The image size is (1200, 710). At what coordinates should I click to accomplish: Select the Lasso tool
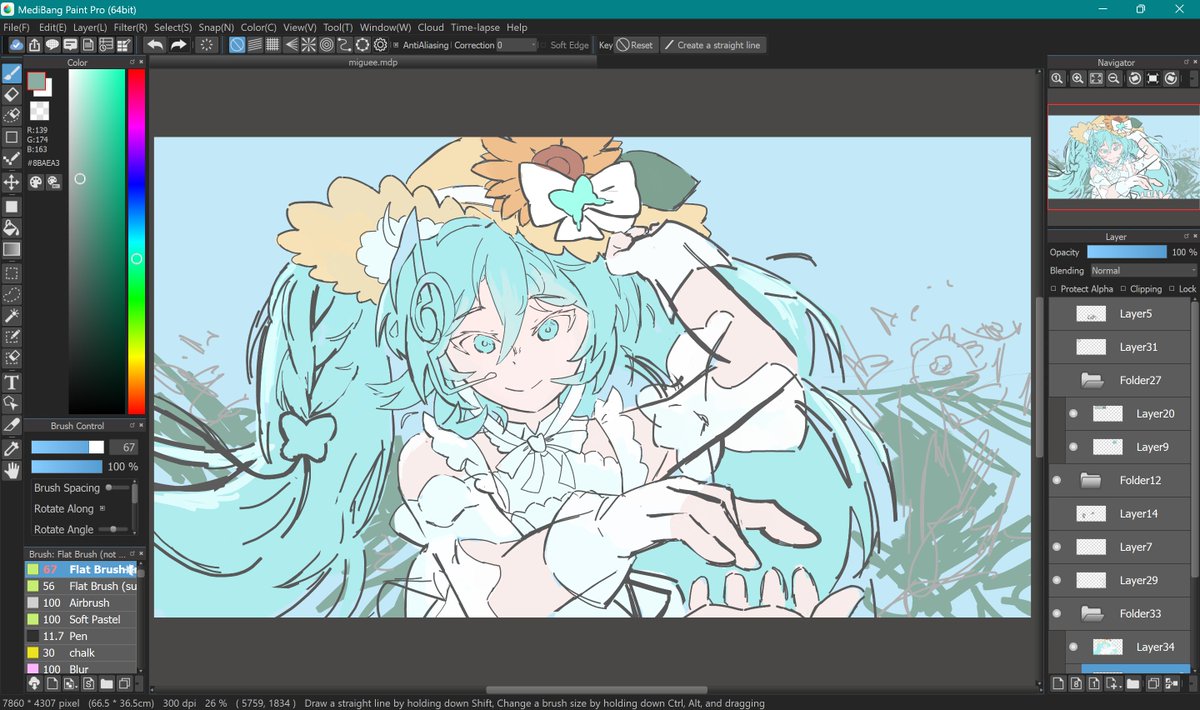pyautogui.click(x=12, y=295)
